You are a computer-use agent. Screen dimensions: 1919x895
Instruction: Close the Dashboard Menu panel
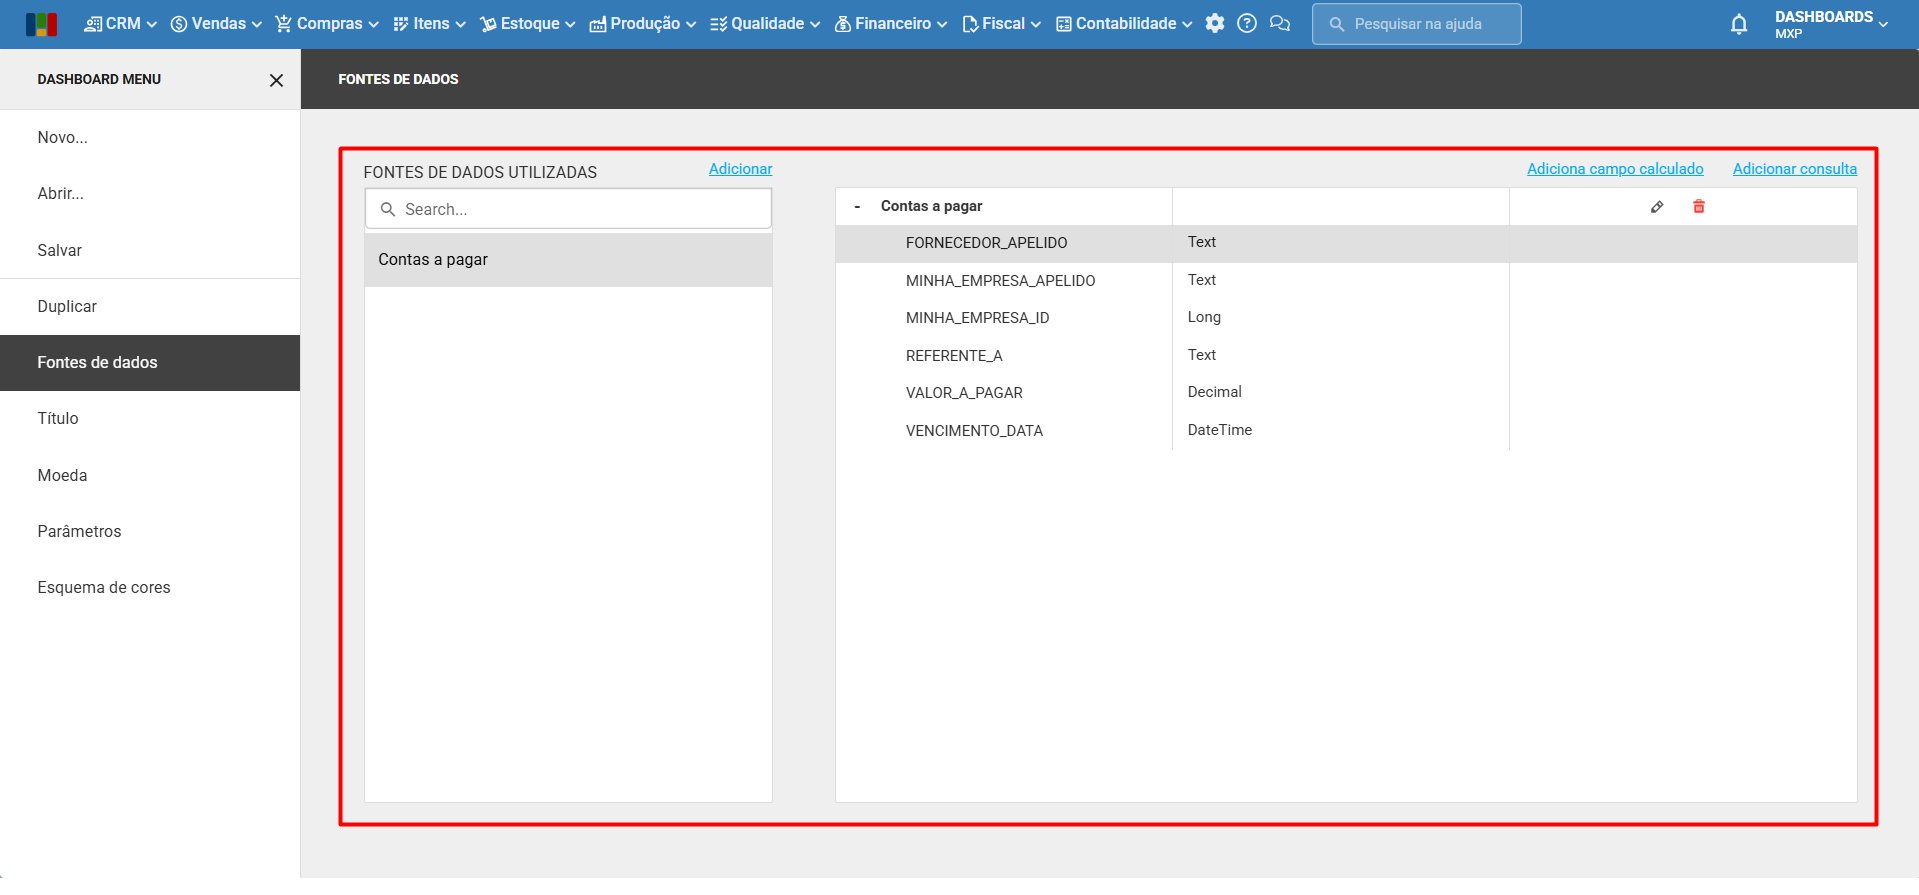(276, 80)
